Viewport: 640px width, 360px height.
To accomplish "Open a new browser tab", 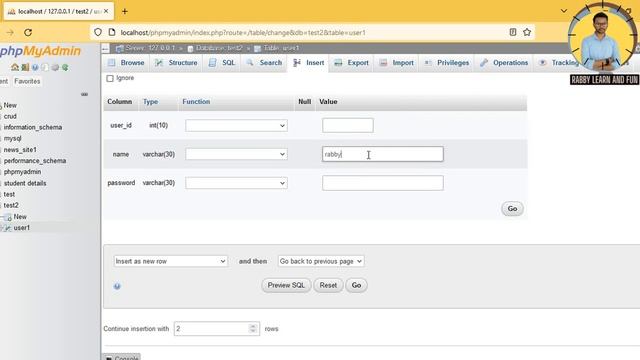I will point(124,11).
